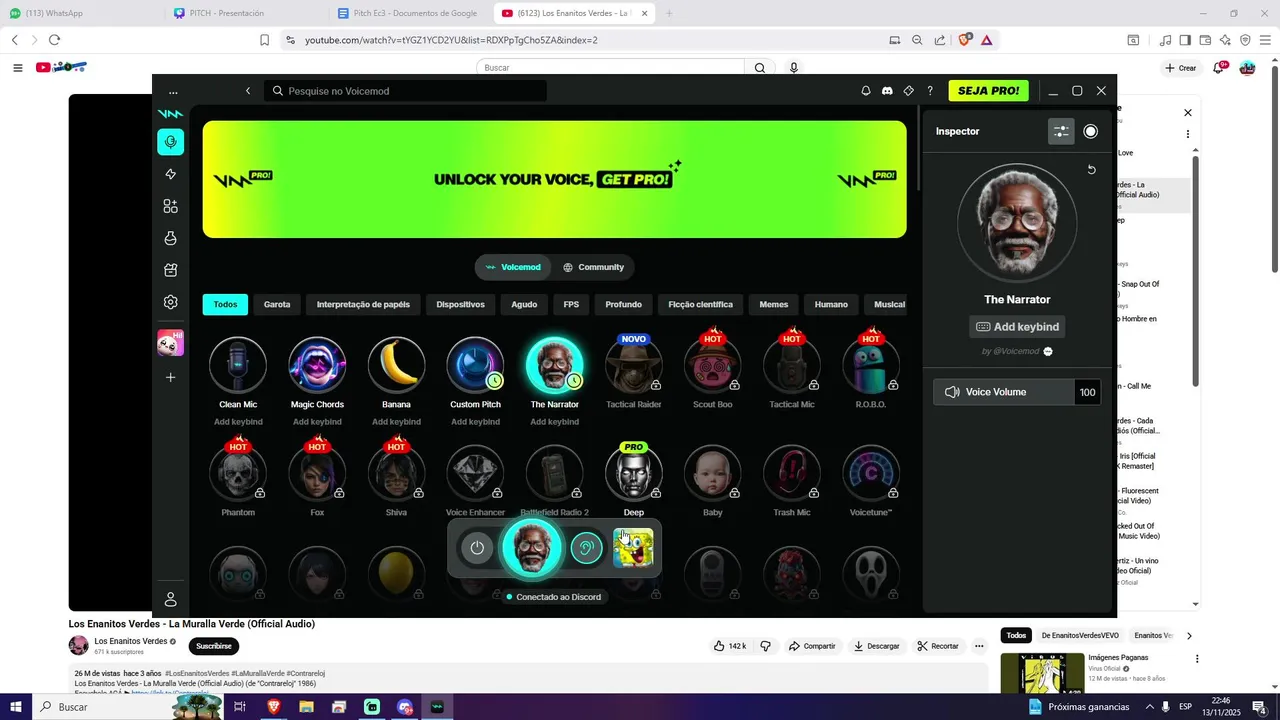The image size is (1280, 720).
Task: Select the Custom Pitch voice
Action: pos(475,364)
